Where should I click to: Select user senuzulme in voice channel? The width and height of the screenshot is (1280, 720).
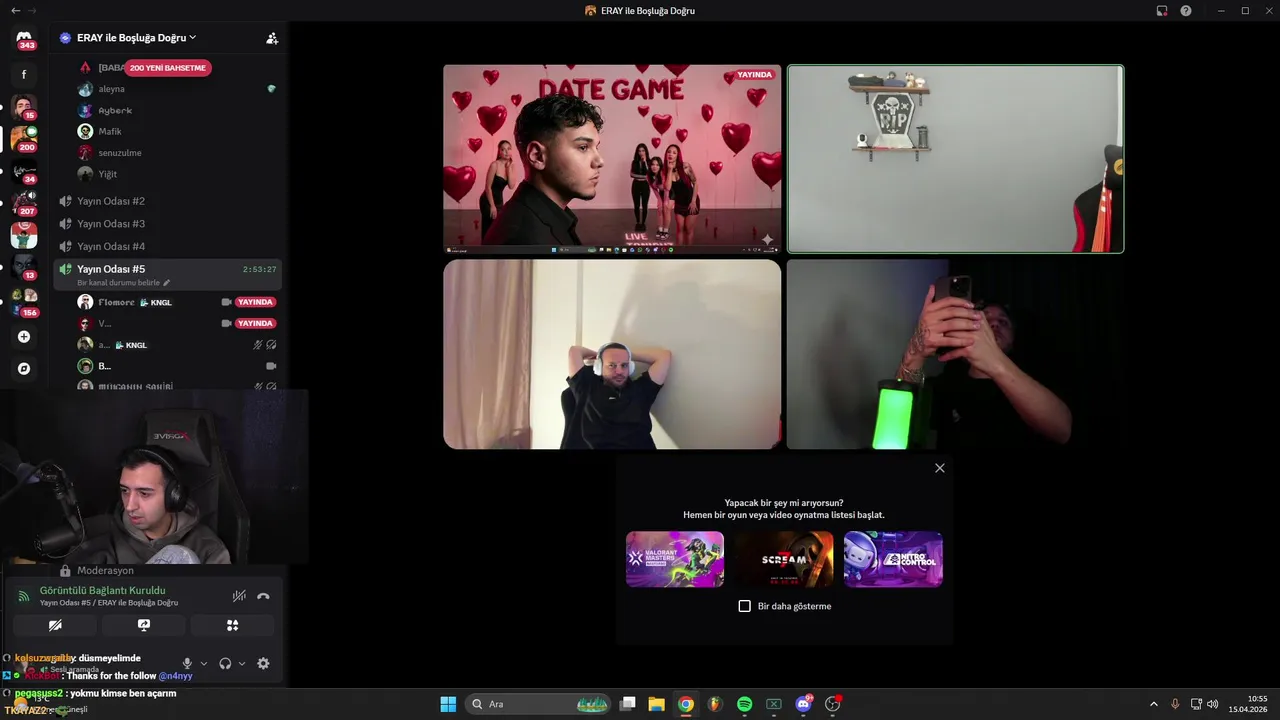(x=120, y=153)
